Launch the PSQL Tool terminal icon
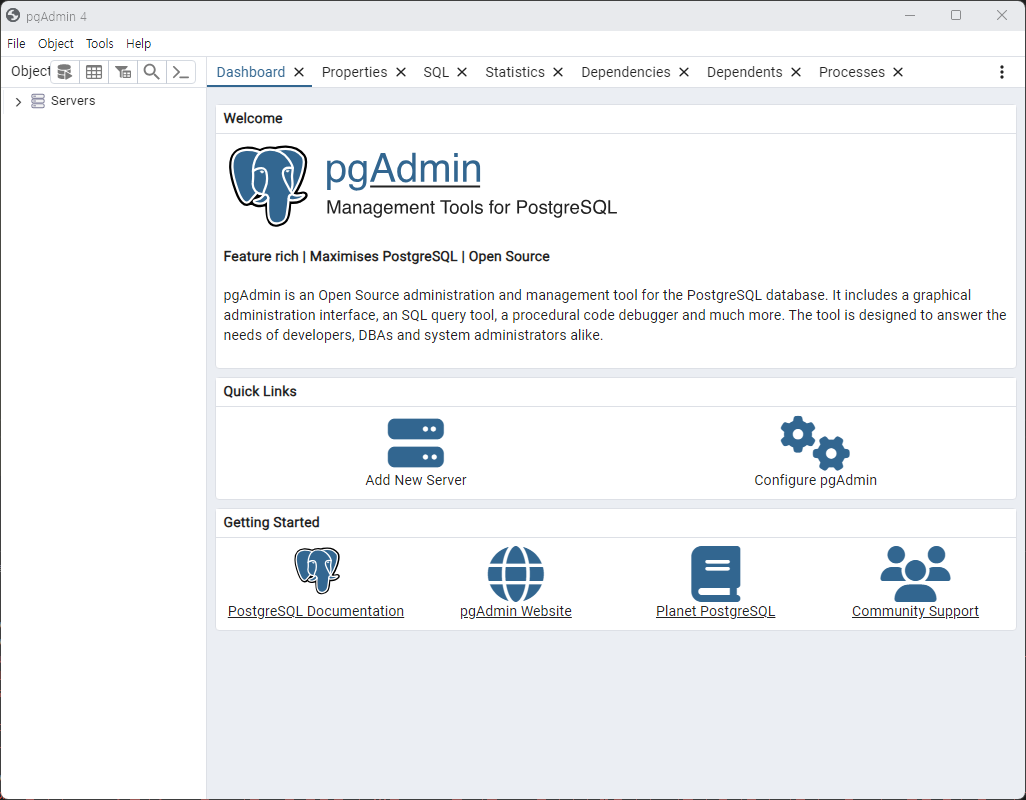The image size is (1026, 800). click(181, 72)
